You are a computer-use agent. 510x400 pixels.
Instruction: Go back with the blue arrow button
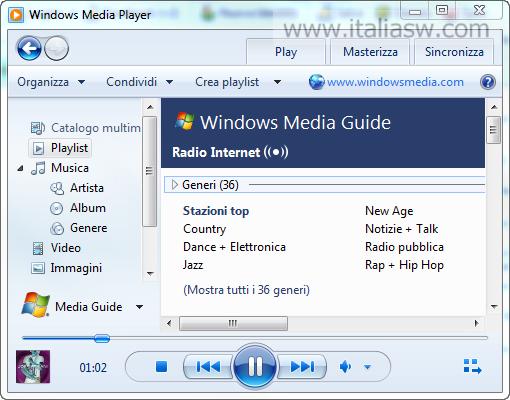click(x=29, y=49)
